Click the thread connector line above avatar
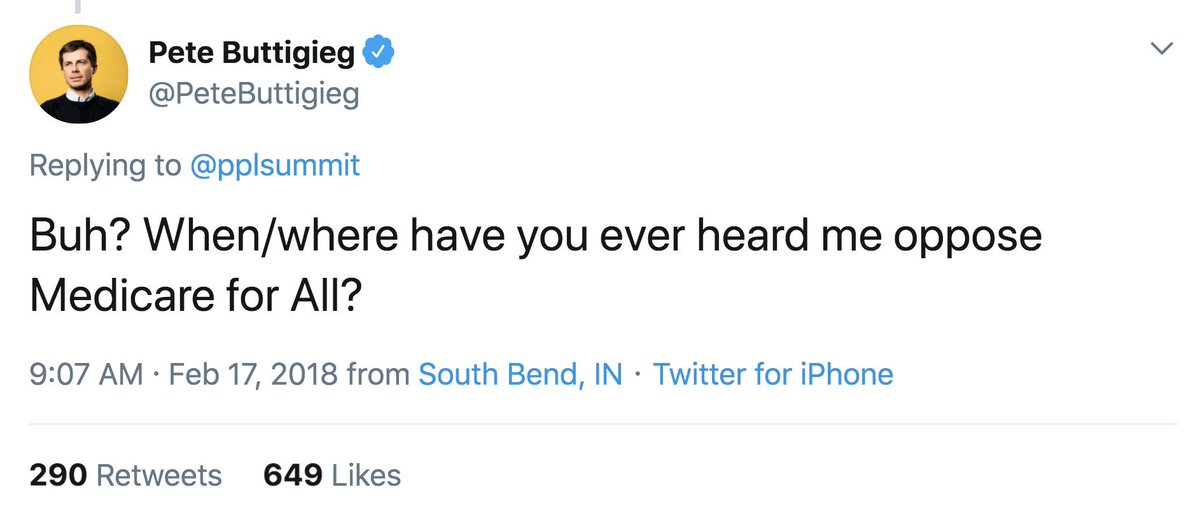Screen dimensions: 1200x515 coord(78,5)
